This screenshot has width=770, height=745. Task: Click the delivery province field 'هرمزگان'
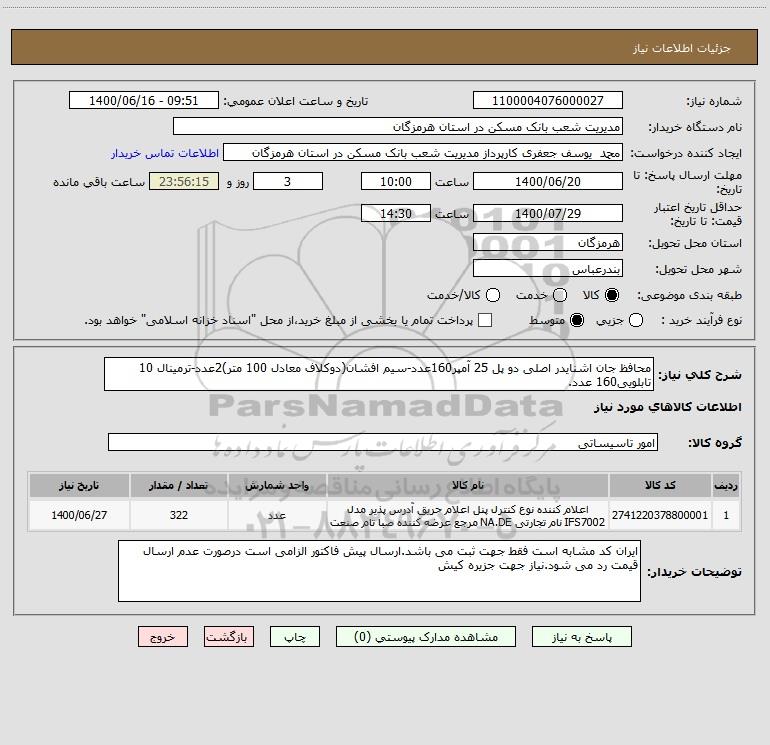[x=548, y=242]
